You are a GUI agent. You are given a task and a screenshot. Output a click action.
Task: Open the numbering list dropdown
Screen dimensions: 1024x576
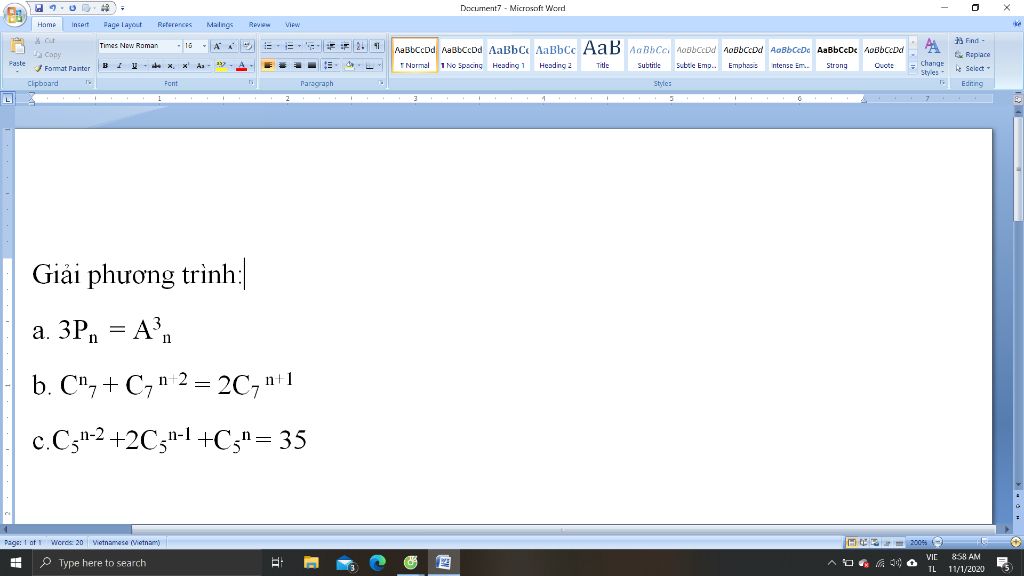(x=299, y=46)
